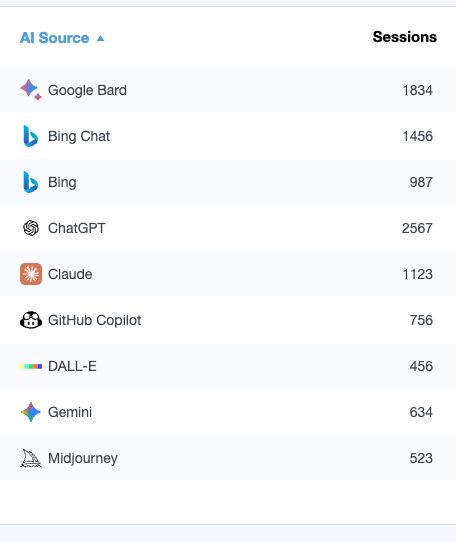Click the orange Claude starburst icon

tap(31, 274)
